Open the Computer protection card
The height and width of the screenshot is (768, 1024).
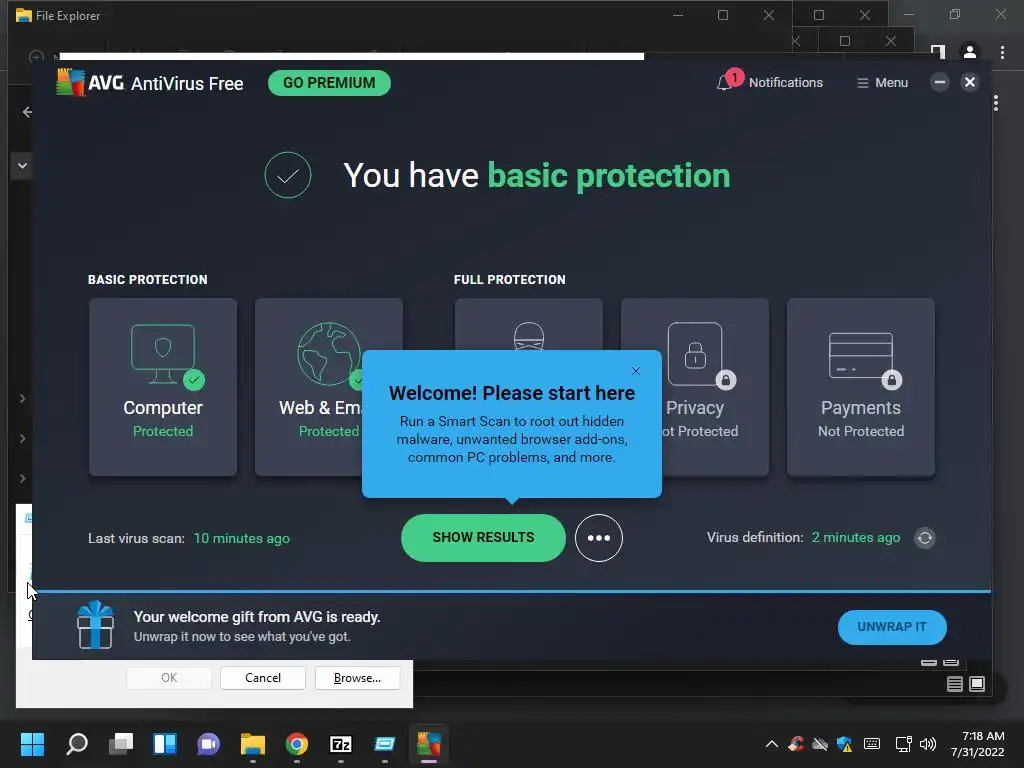[163, 387]
